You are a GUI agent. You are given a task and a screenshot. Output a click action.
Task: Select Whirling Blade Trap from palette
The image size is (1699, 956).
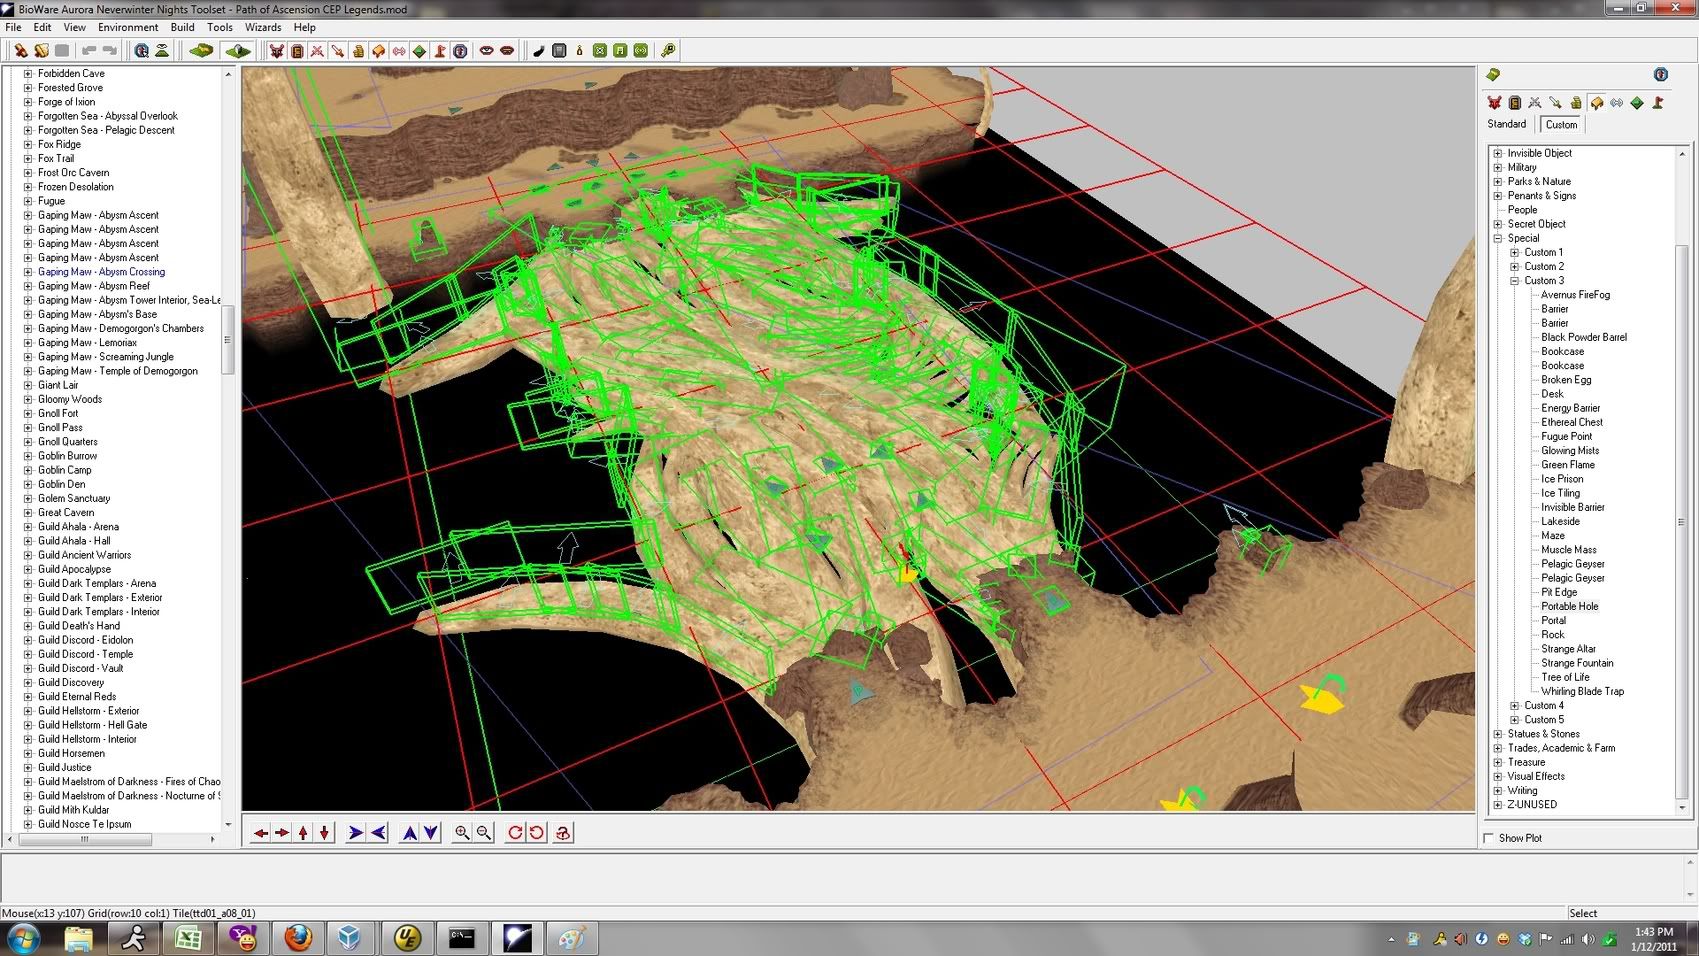(1582, 691)
